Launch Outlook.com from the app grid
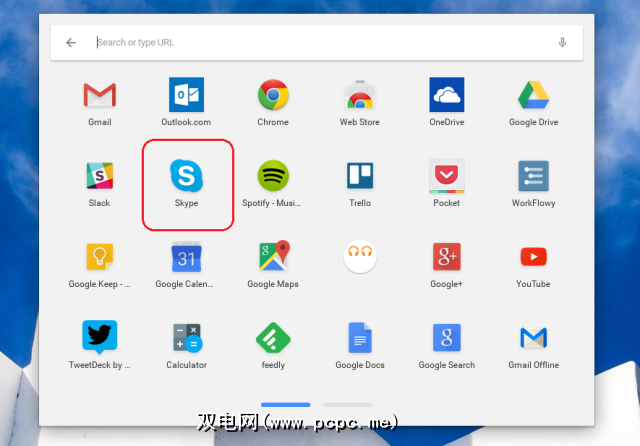The height and width of the screenshot is (446, 640). pos(186,94)
